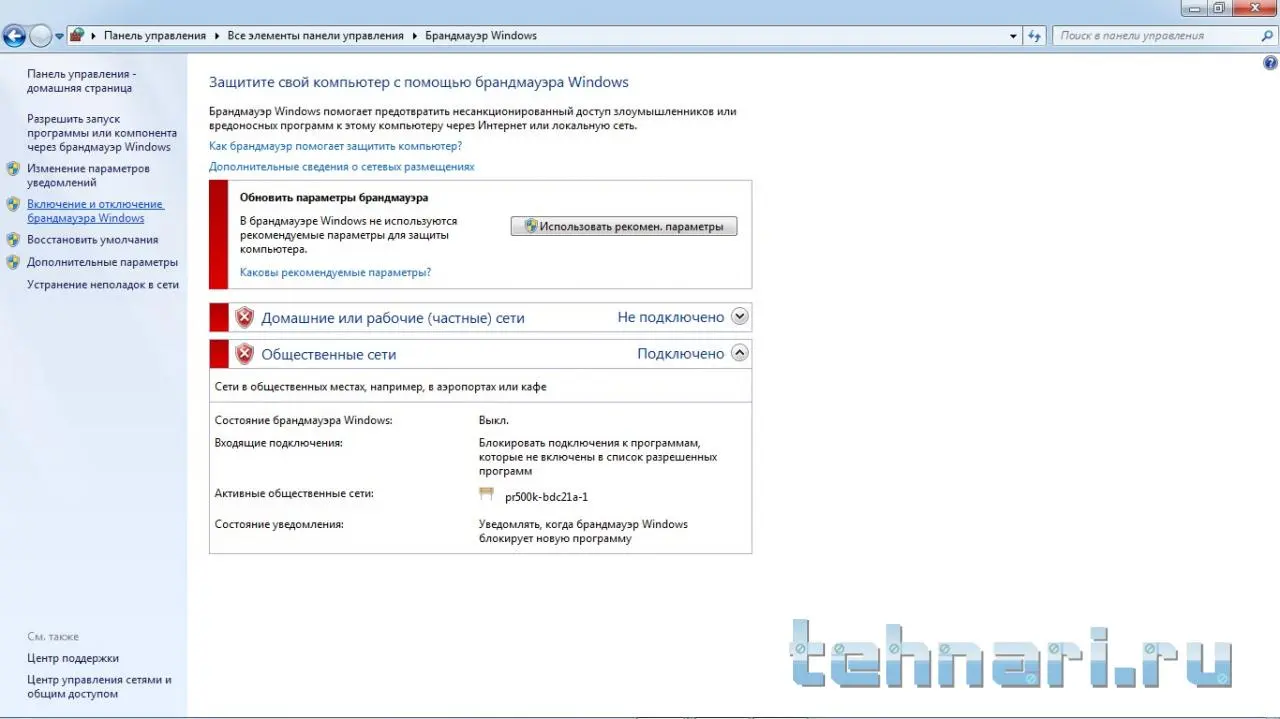Open 'Дополнительные параметры' link
The height and width of the screenshot is (719, 1280).
pos(102,262)
